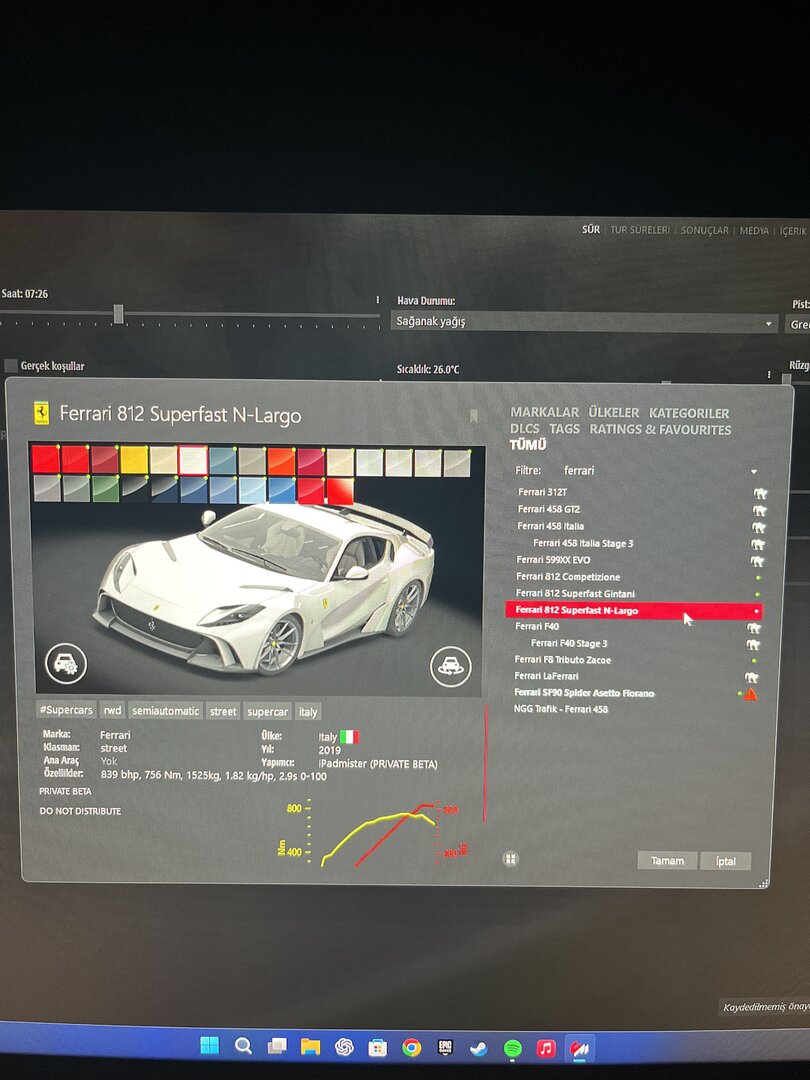The height and width of the screenshot is (1080, 810).
Task: Open the SONUÇLAR tab
Action: click(x=705, y=231)
